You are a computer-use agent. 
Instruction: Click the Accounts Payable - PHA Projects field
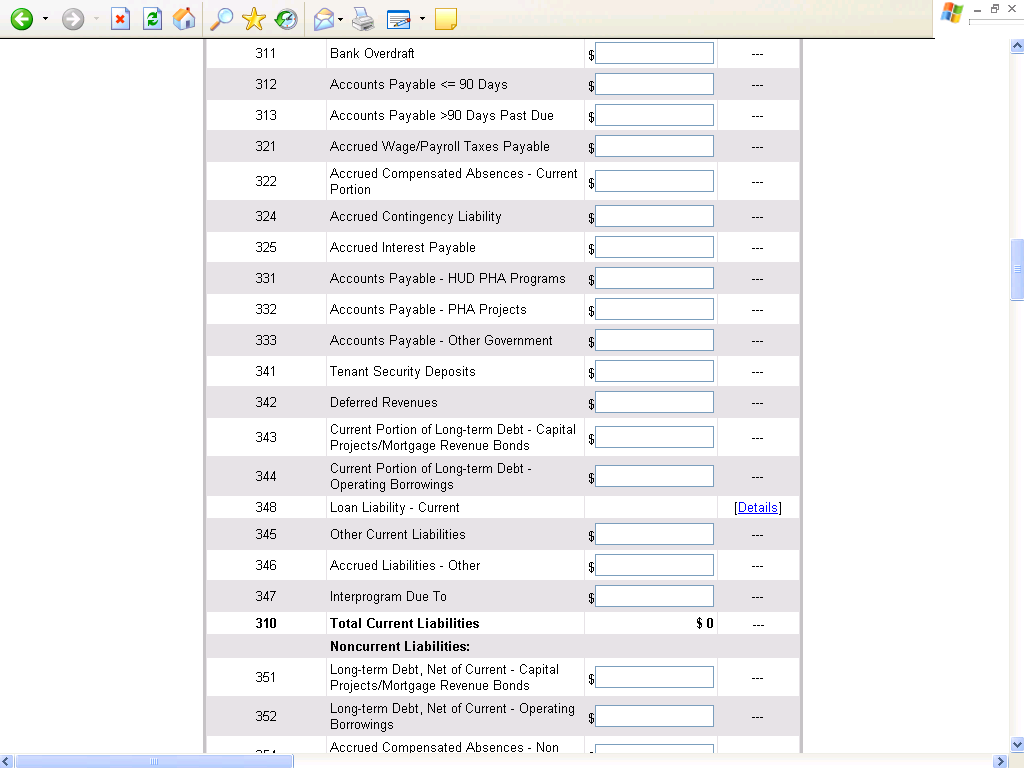[x=654, y=310]
